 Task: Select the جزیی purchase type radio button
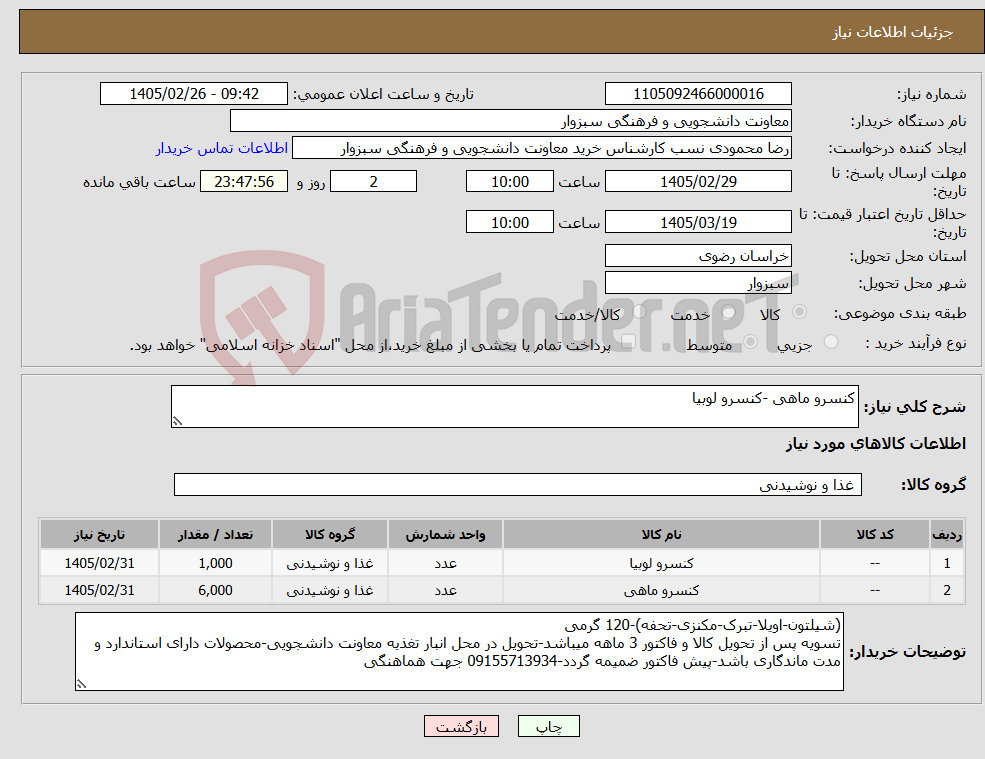(x=830, y=342)
